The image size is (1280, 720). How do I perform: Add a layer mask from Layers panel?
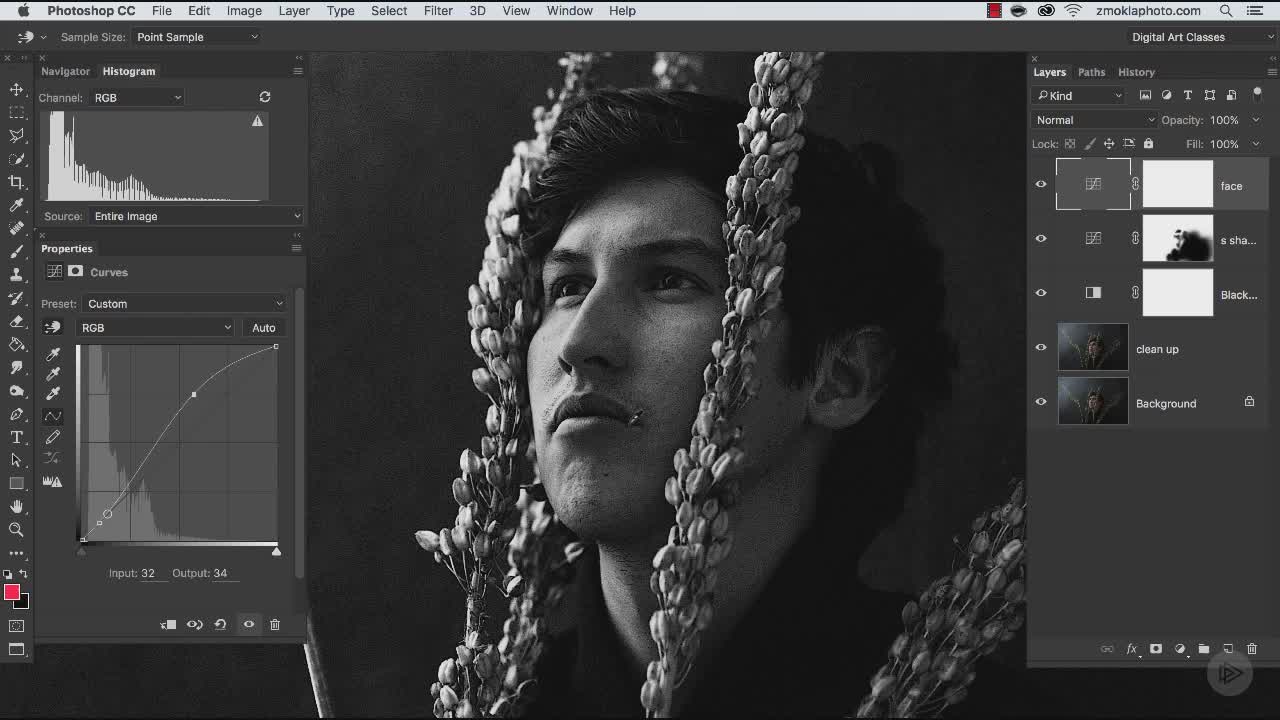coord(1156,649)
